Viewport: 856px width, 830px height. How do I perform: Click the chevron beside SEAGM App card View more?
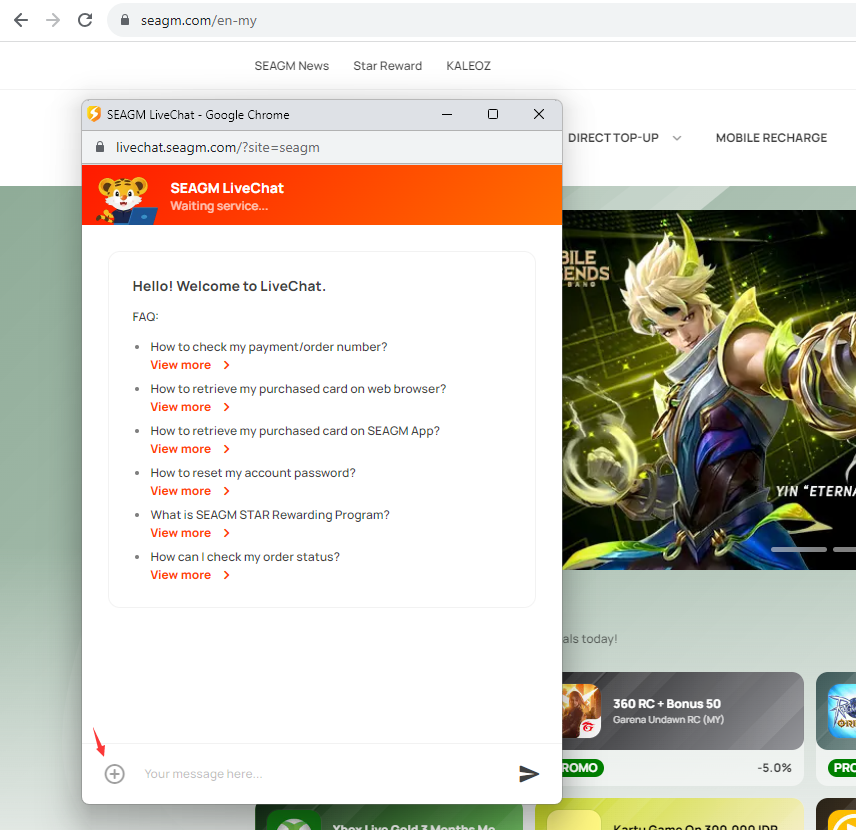pyautogui.click(x=227, y=449)
